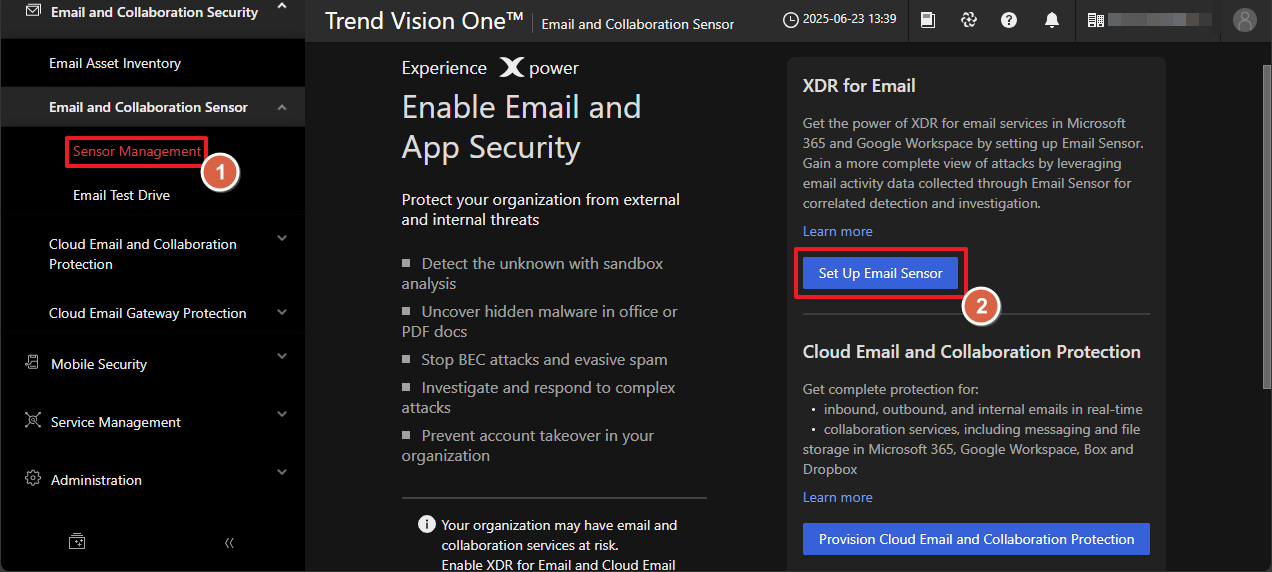Open Learn more link under XDR for Email
Viewport: 1272px width, 572px height.
837,231
